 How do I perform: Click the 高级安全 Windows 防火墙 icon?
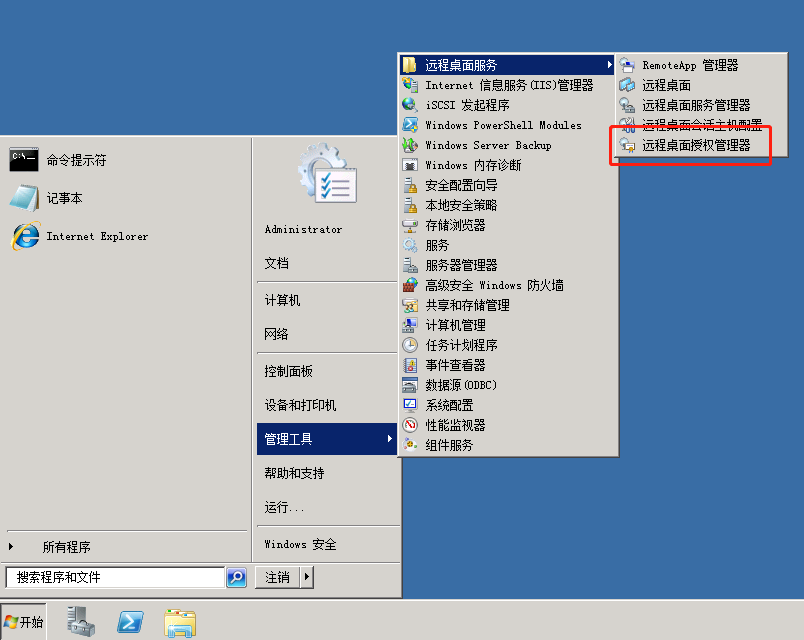click(x=409, y=285)
